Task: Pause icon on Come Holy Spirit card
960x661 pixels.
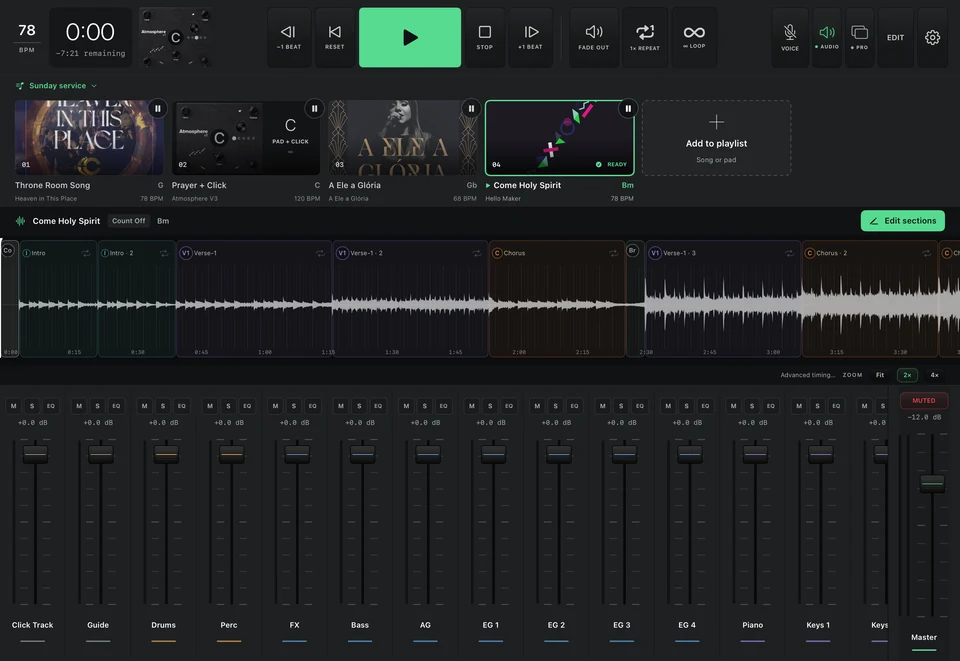Action: (628, 108)
